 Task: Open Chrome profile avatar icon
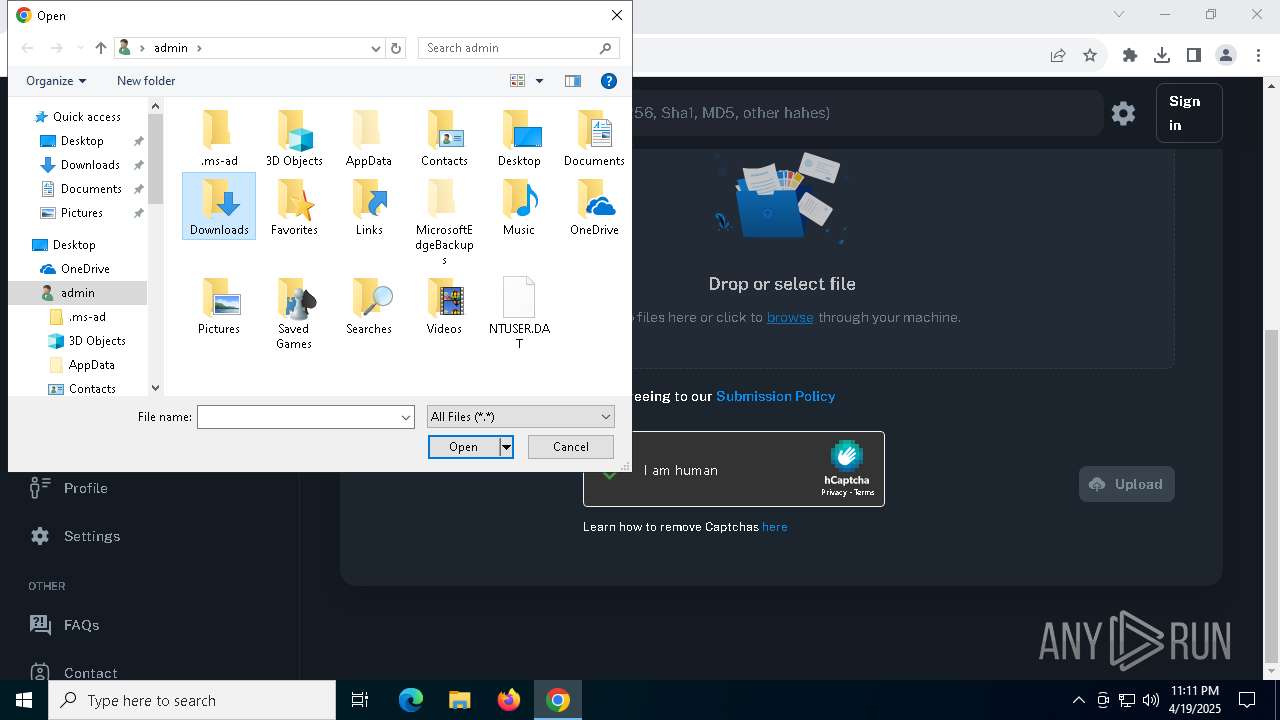pos(1226,55)
